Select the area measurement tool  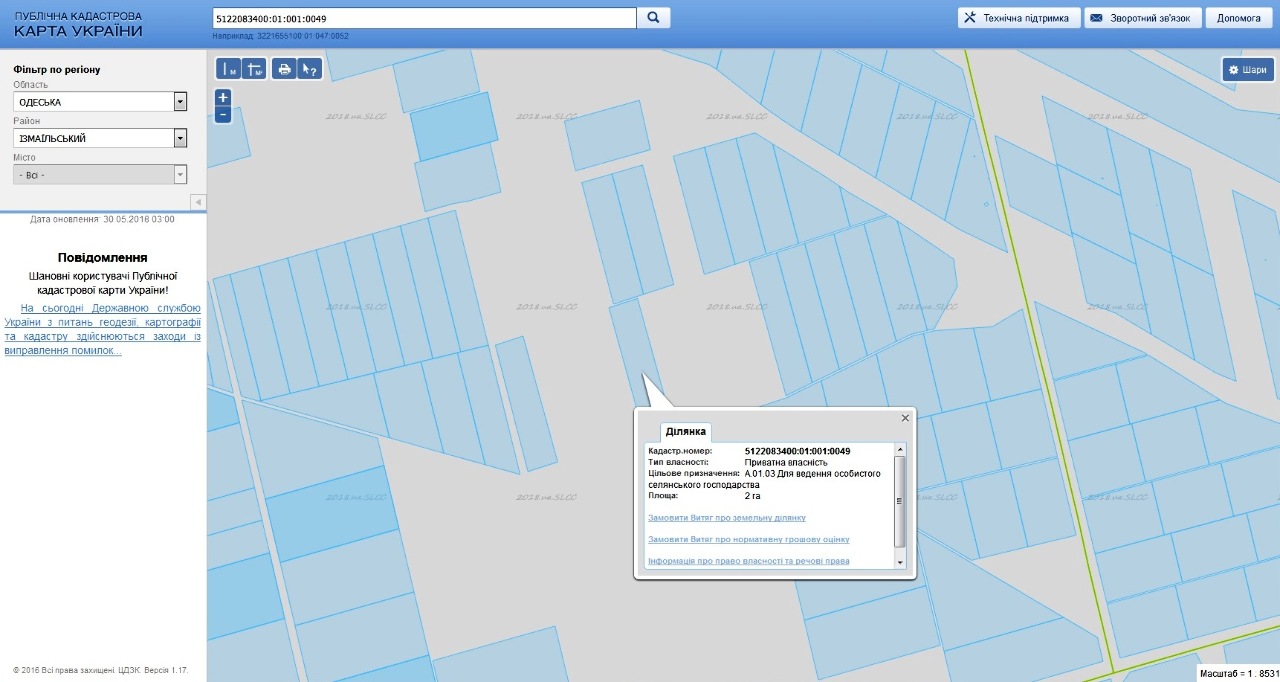(x=254, y=69)
